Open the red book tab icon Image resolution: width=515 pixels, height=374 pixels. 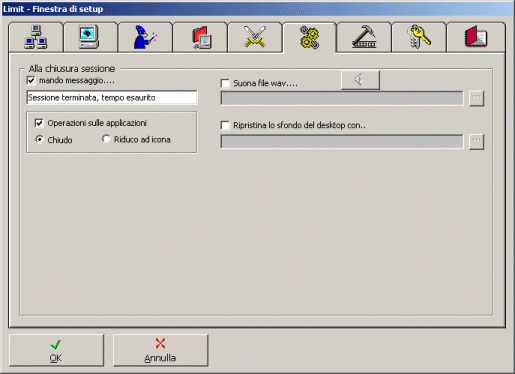[476, 37]
